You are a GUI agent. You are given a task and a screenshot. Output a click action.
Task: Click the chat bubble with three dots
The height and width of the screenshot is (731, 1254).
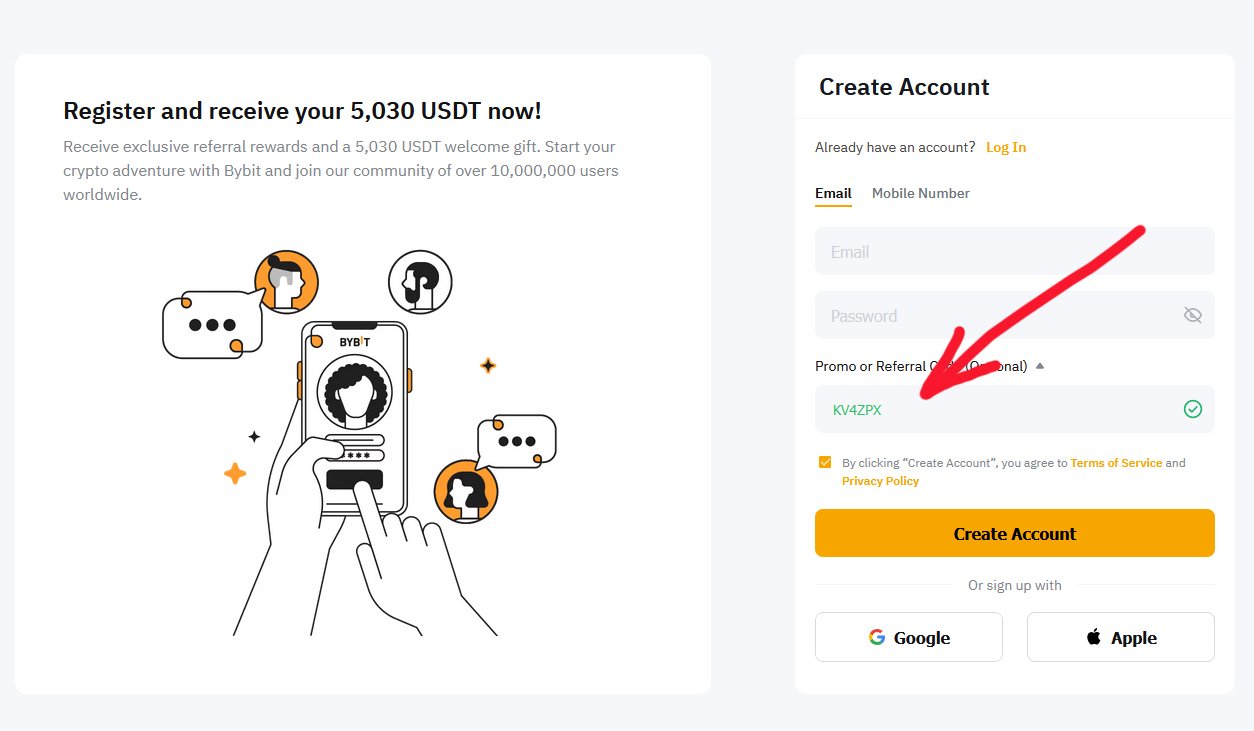coord(212,325)
